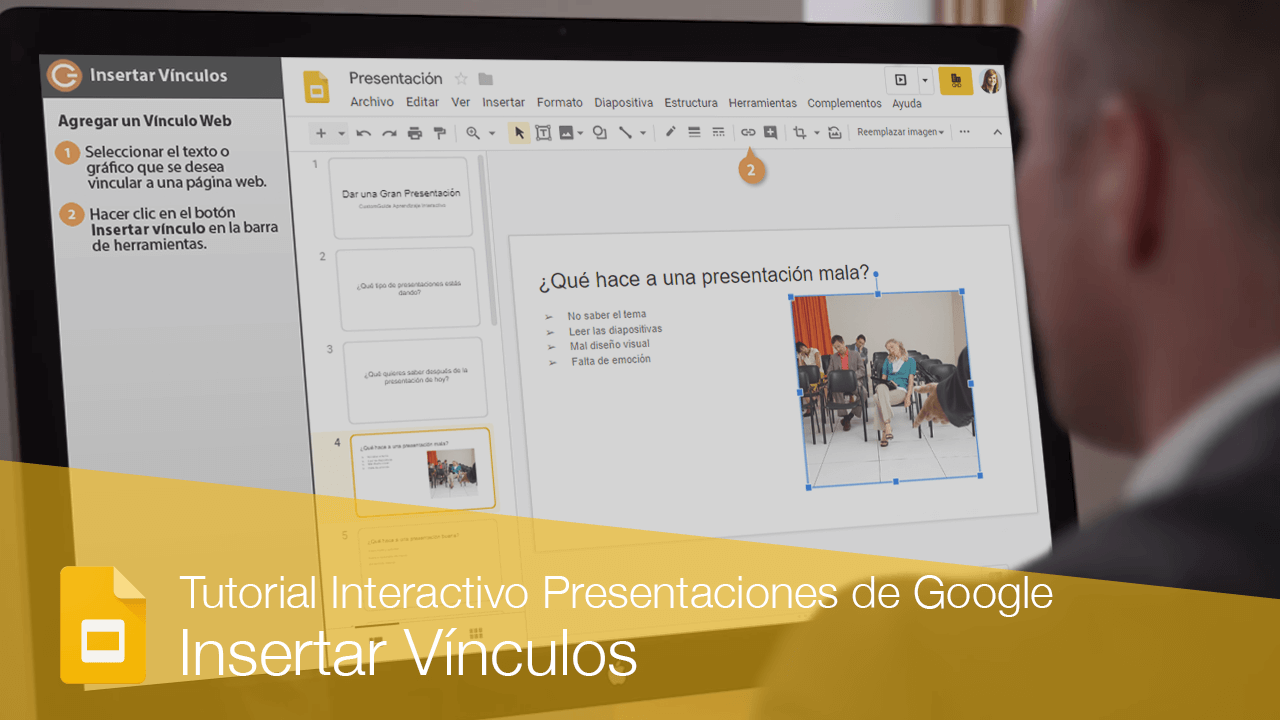The width and height of the screenshot is (1280, 720).
Task: Click the slide title ¿Qué hace a una presentación mala?
Action: click(704, 277)
